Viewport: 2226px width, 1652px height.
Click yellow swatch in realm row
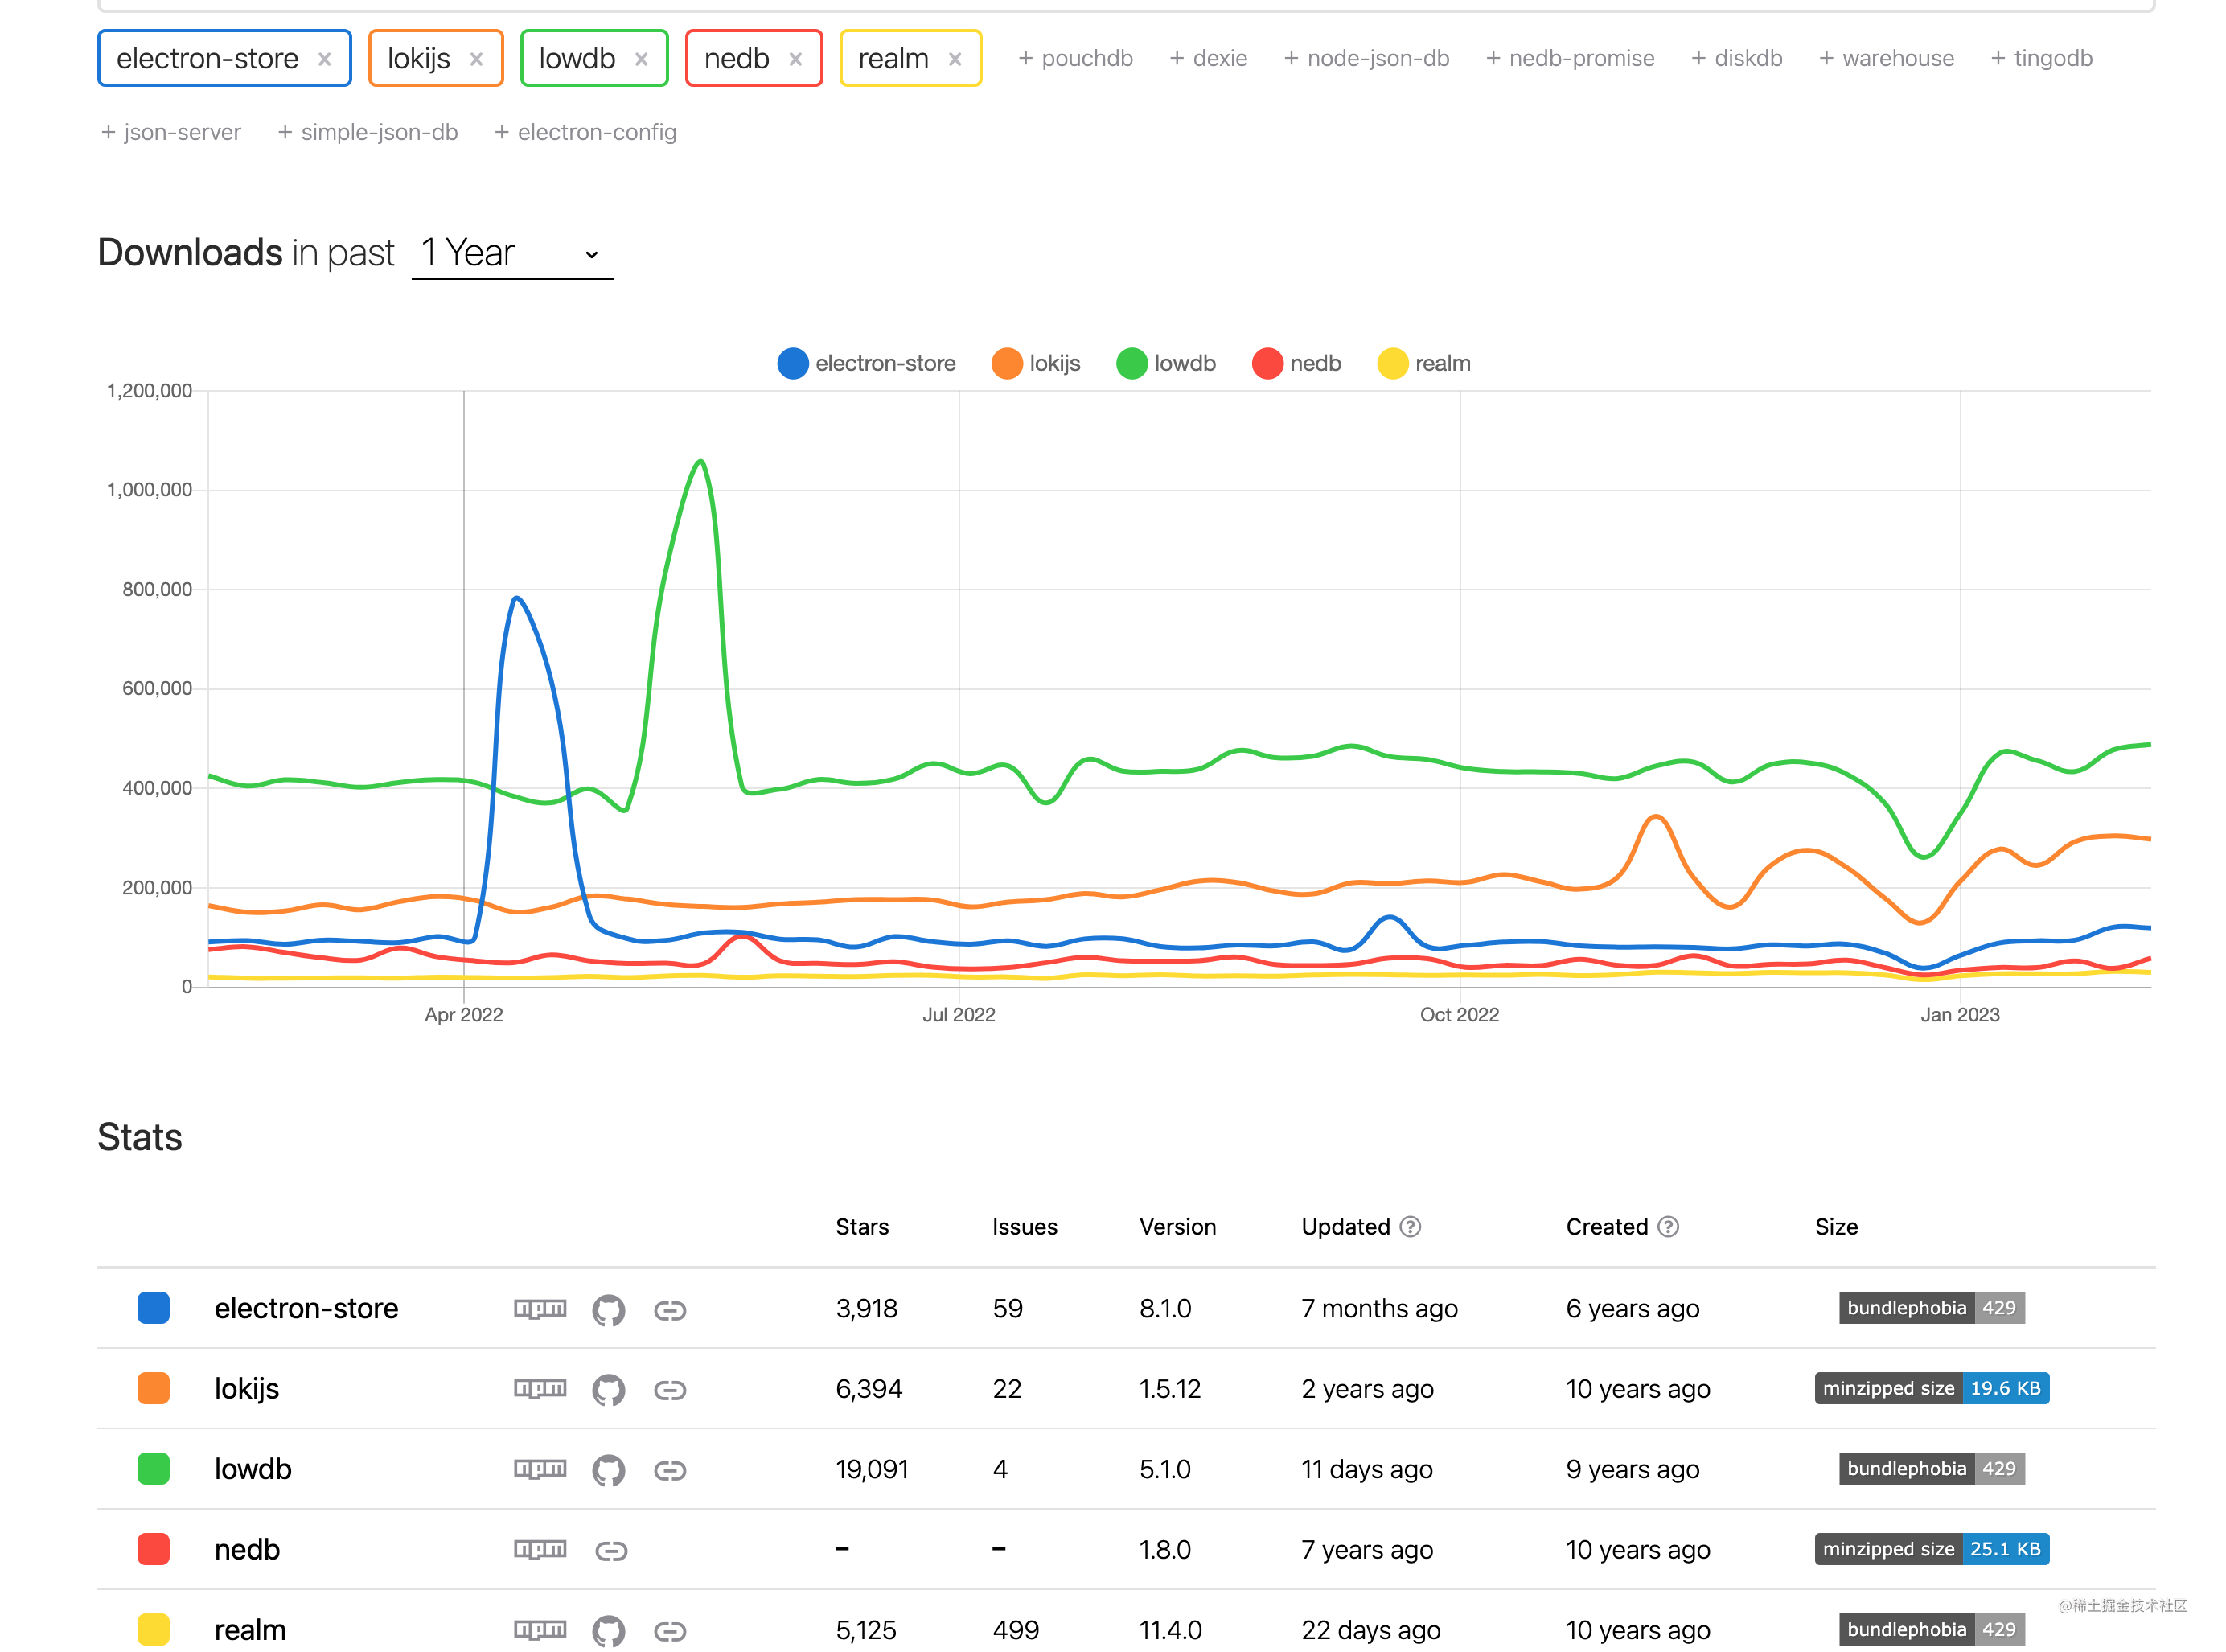pos(153,1630)
